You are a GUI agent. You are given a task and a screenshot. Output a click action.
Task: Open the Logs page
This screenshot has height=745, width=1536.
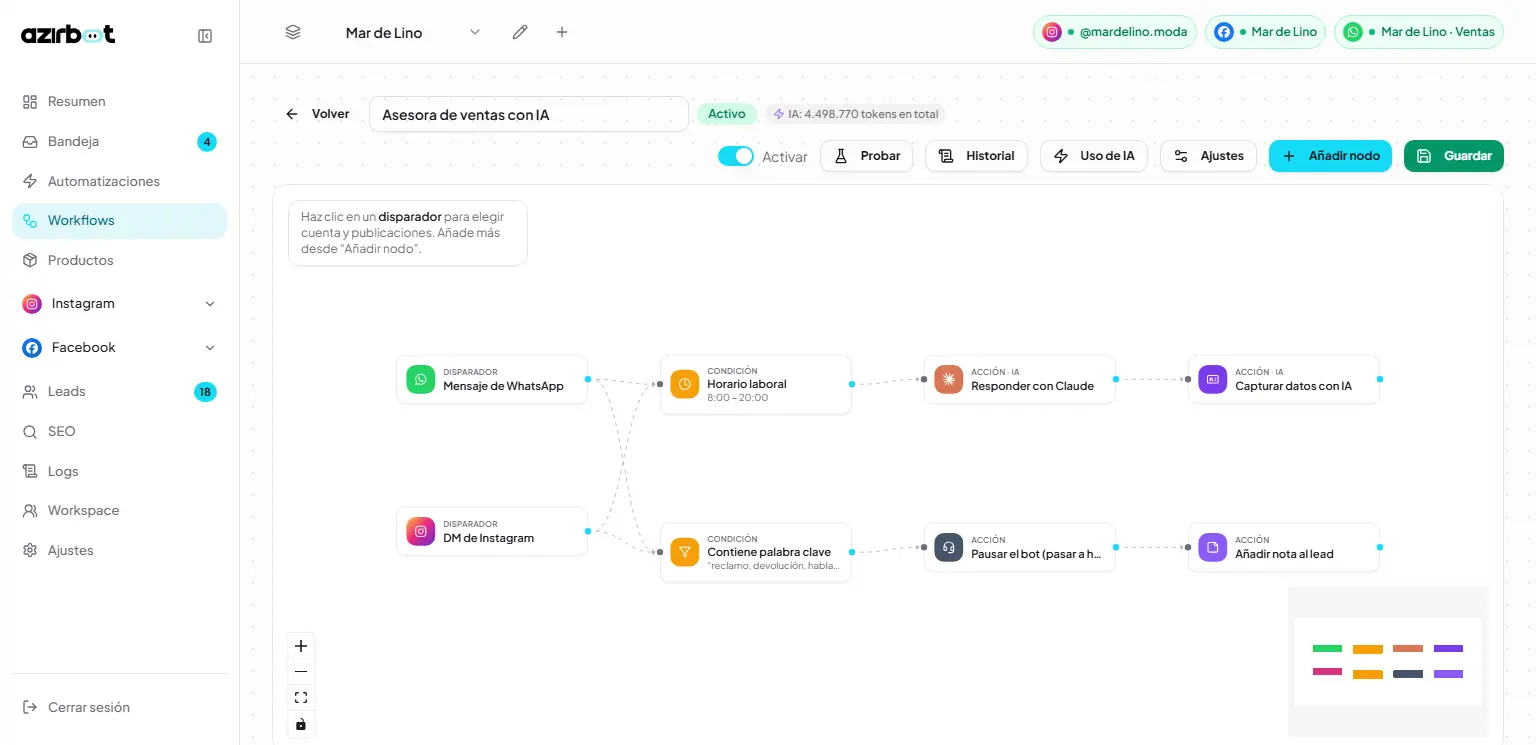click(x=120, y=471)
